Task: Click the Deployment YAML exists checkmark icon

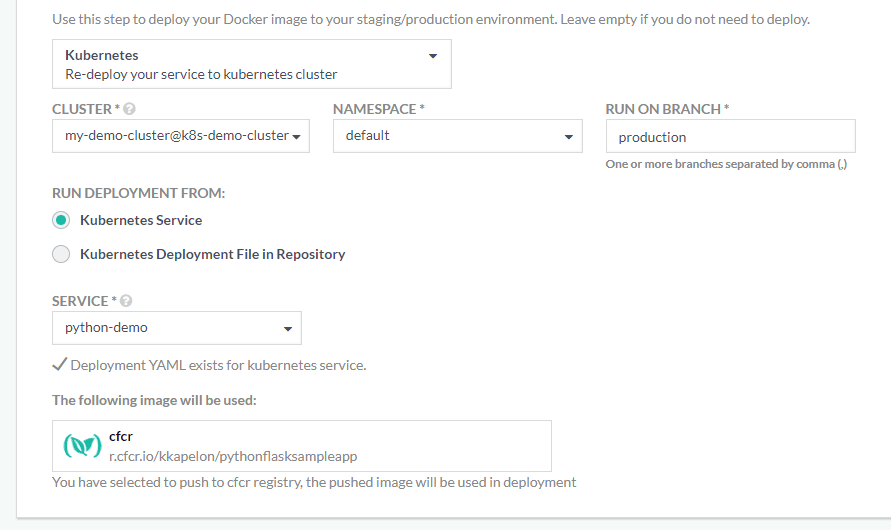Action: click(x=59, y=365)
